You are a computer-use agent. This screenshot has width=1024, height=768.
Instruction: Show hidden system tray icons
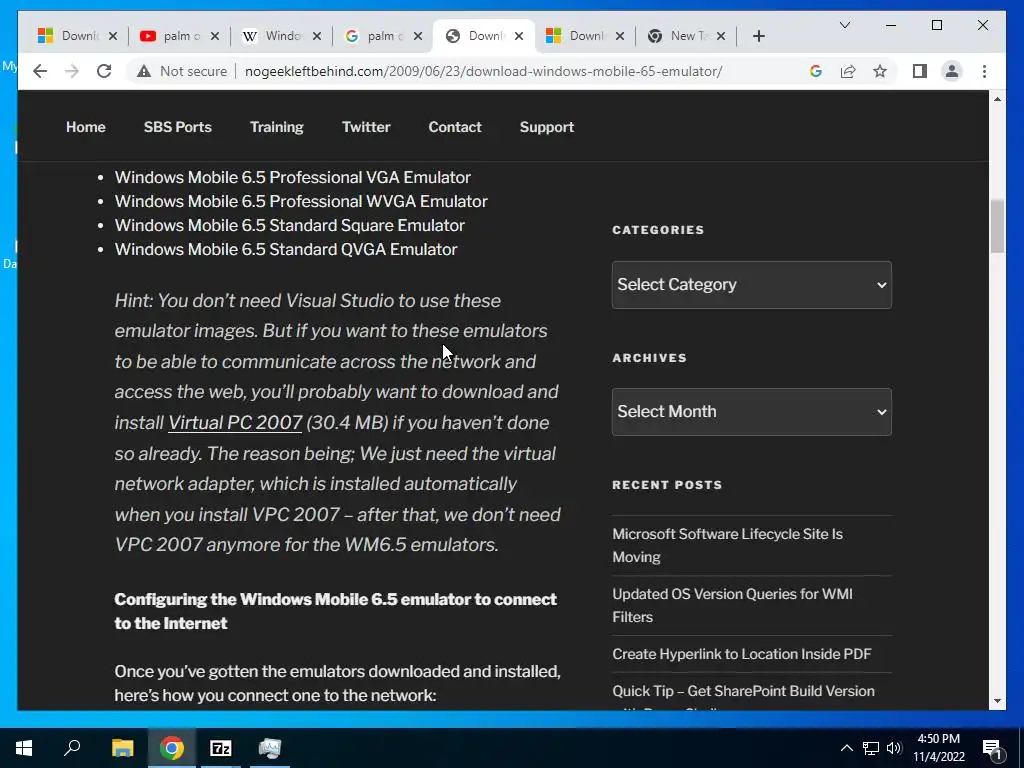pos(846,748)
